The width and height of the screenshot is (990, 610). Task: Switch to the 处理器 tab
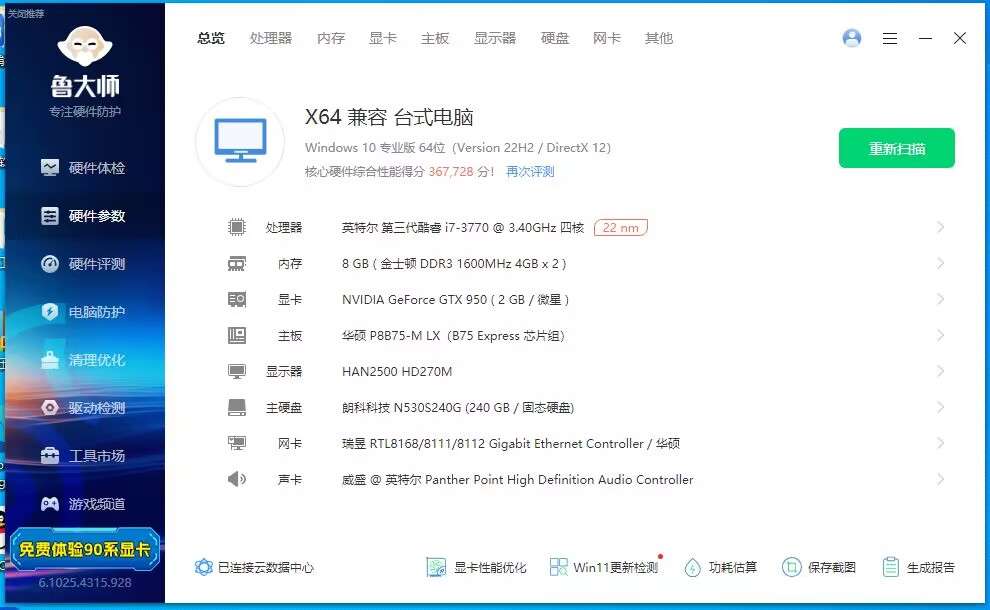[x=271, y=38]
